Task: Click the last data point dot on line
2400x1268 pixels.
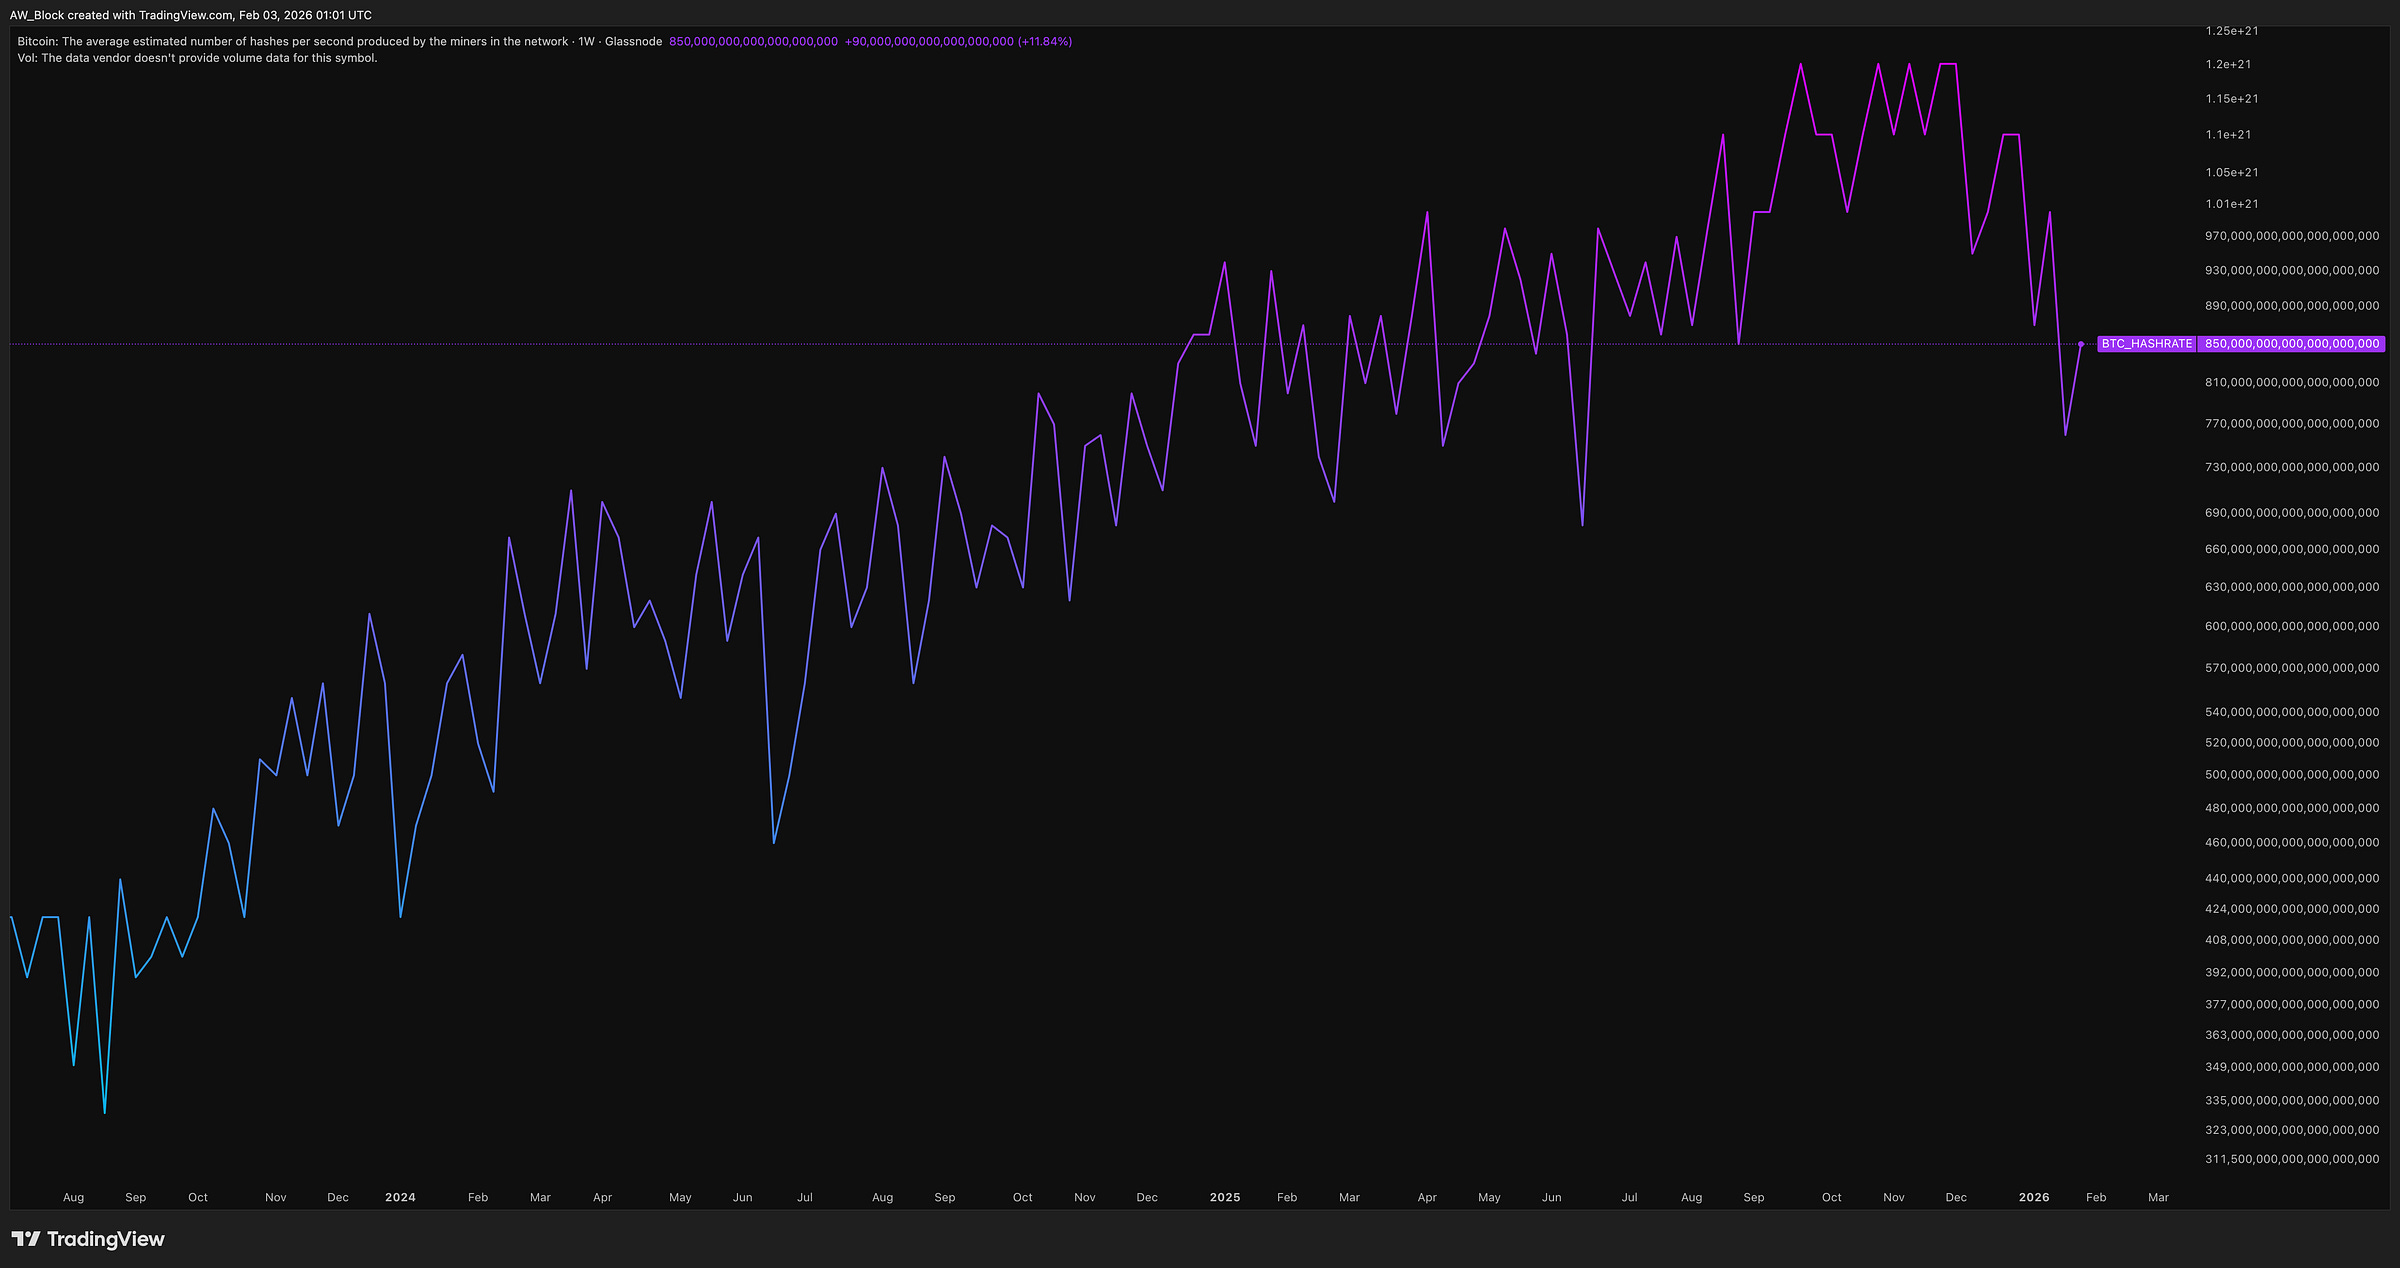Action: tap(2081, 344)
